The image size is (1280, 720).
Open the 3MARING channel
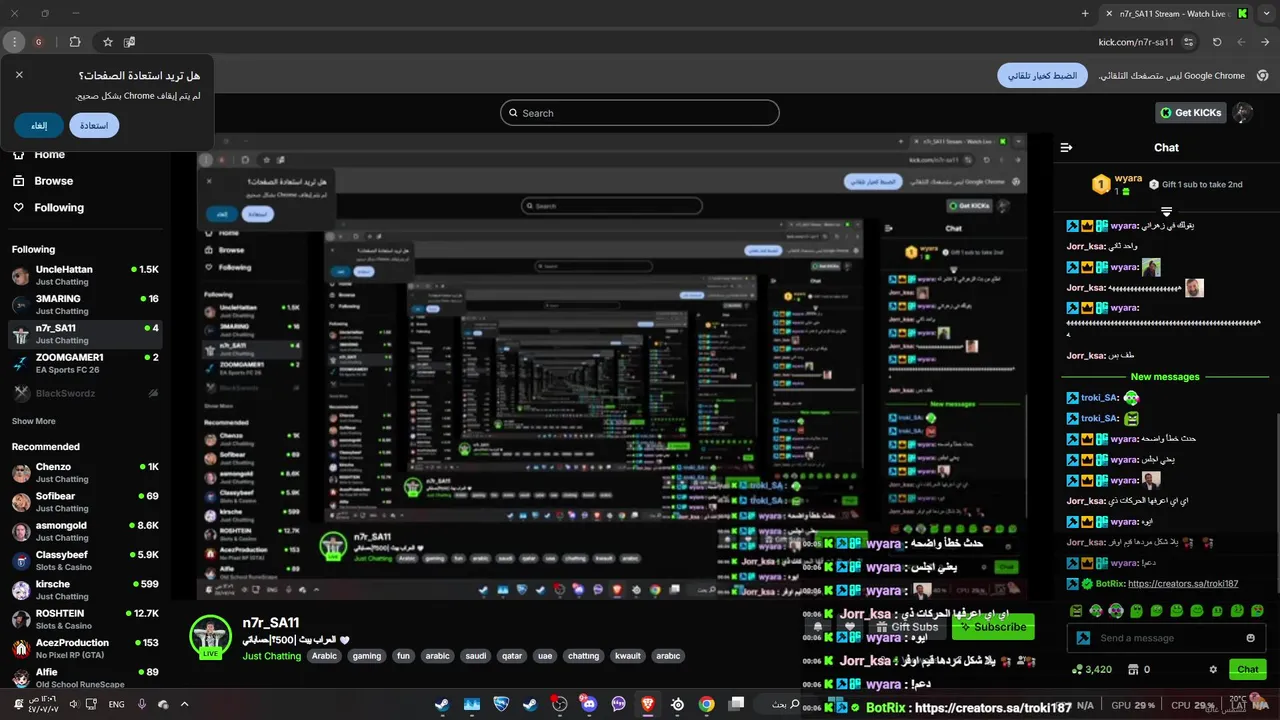85,304
